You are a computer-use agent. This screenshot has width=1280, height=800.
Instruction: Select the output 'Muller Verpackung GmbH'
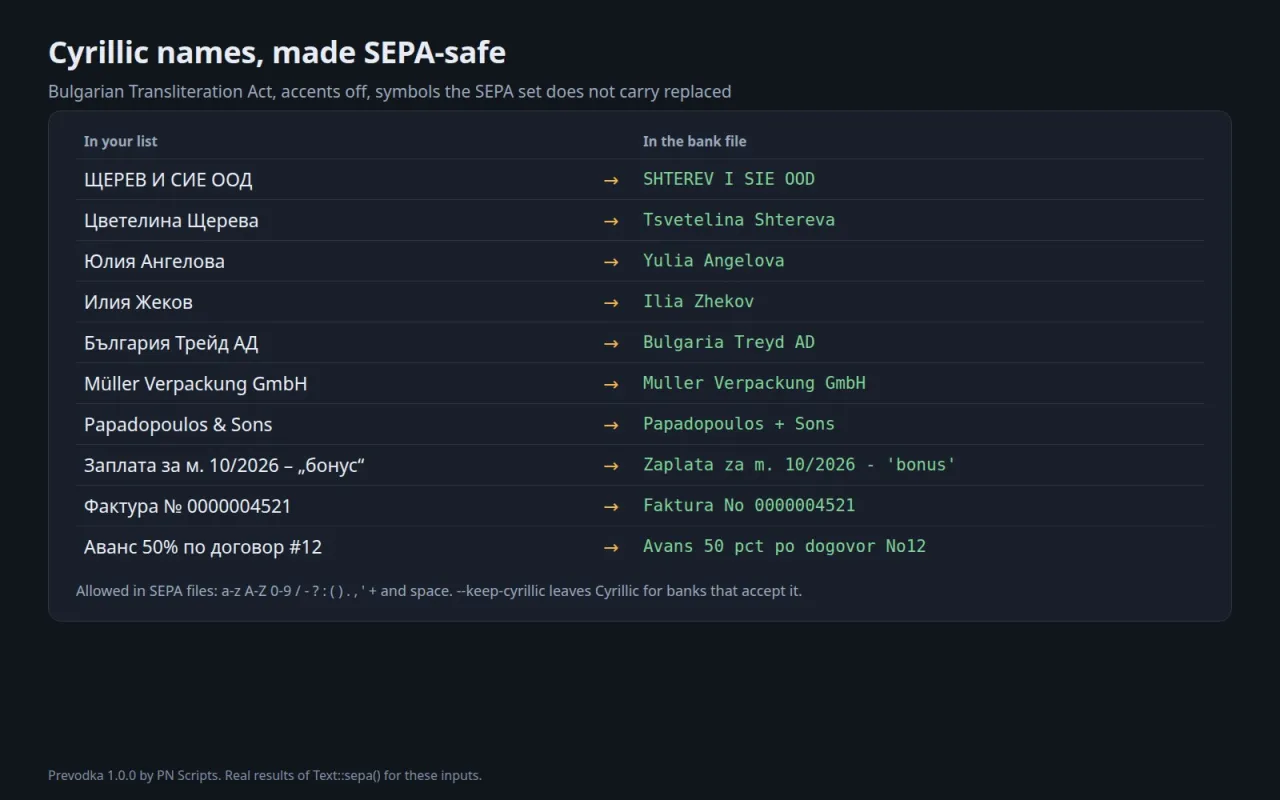pyautogui.click(x=754, y=383)
